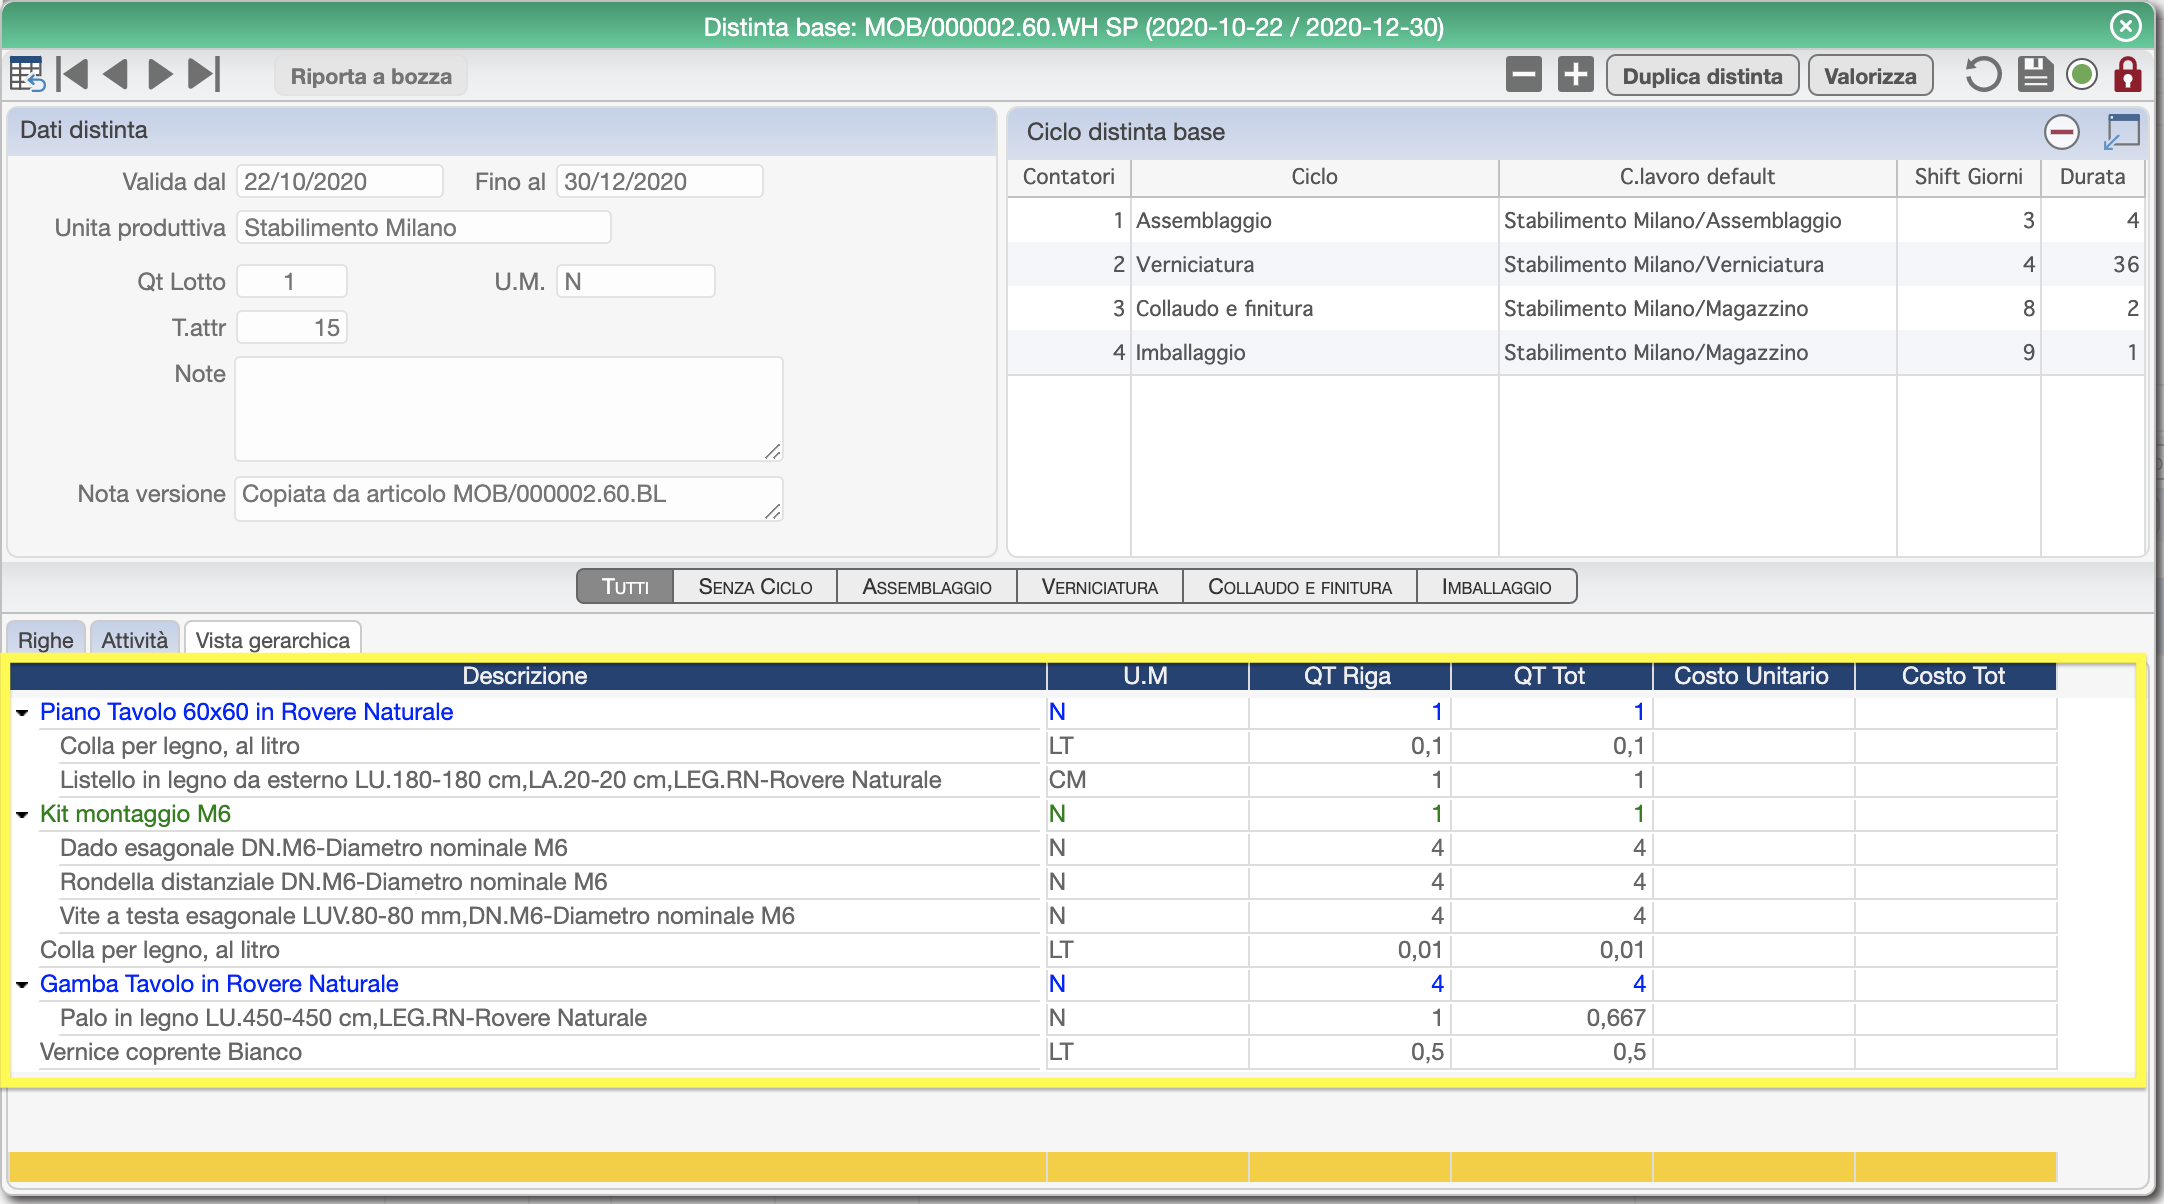The image size is (2164, 1204).
Task: Select Verniciatura cycle row
Action: 1575,264
